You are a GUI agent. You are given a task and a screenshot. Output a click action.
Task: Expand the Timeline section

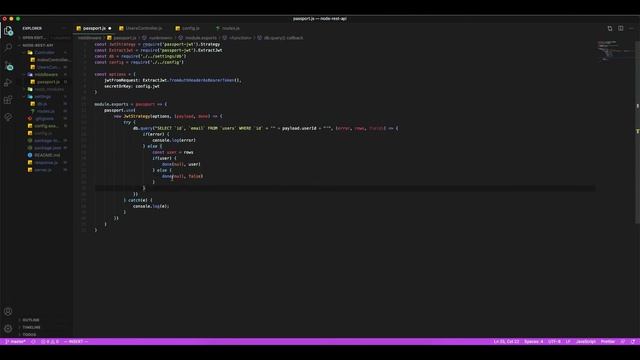click(x=31, y=327)
